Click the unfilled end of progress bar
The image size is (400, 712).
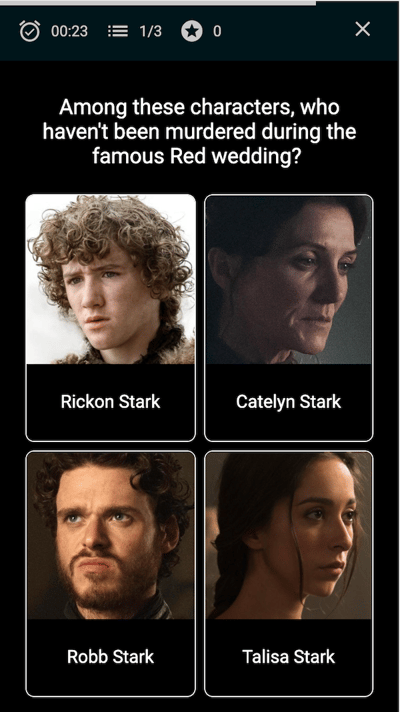click(x=357, y=3)
